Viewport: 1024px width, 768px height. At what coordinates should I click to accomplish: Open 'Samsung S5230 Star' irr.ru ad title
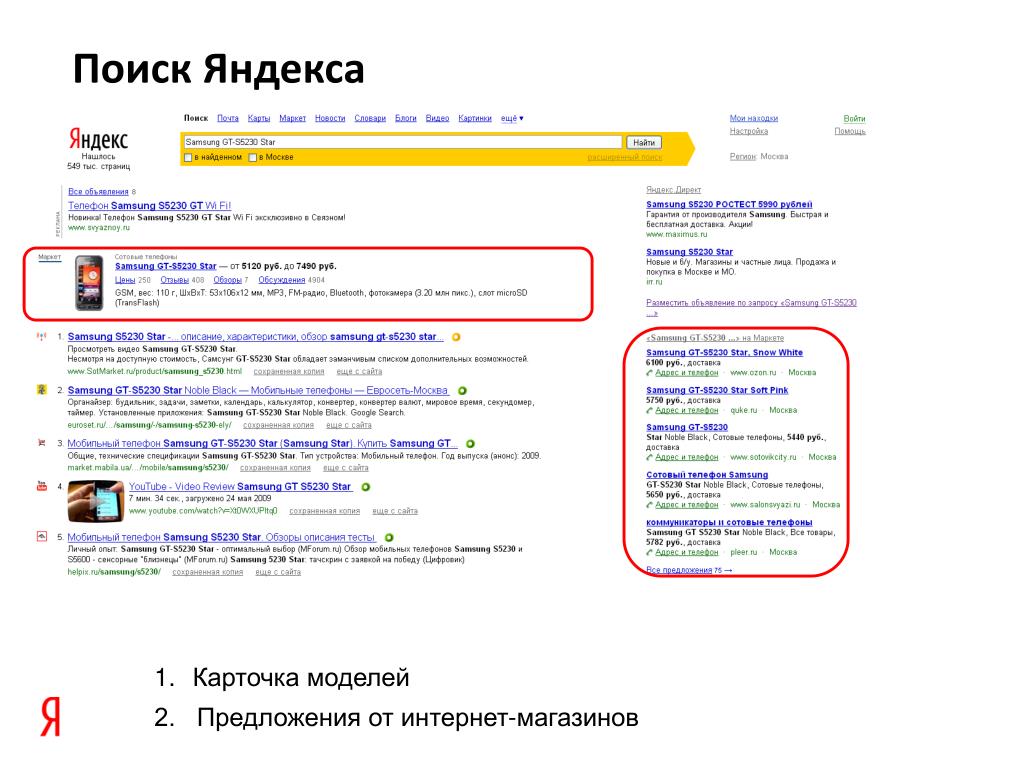click(690, 252)
